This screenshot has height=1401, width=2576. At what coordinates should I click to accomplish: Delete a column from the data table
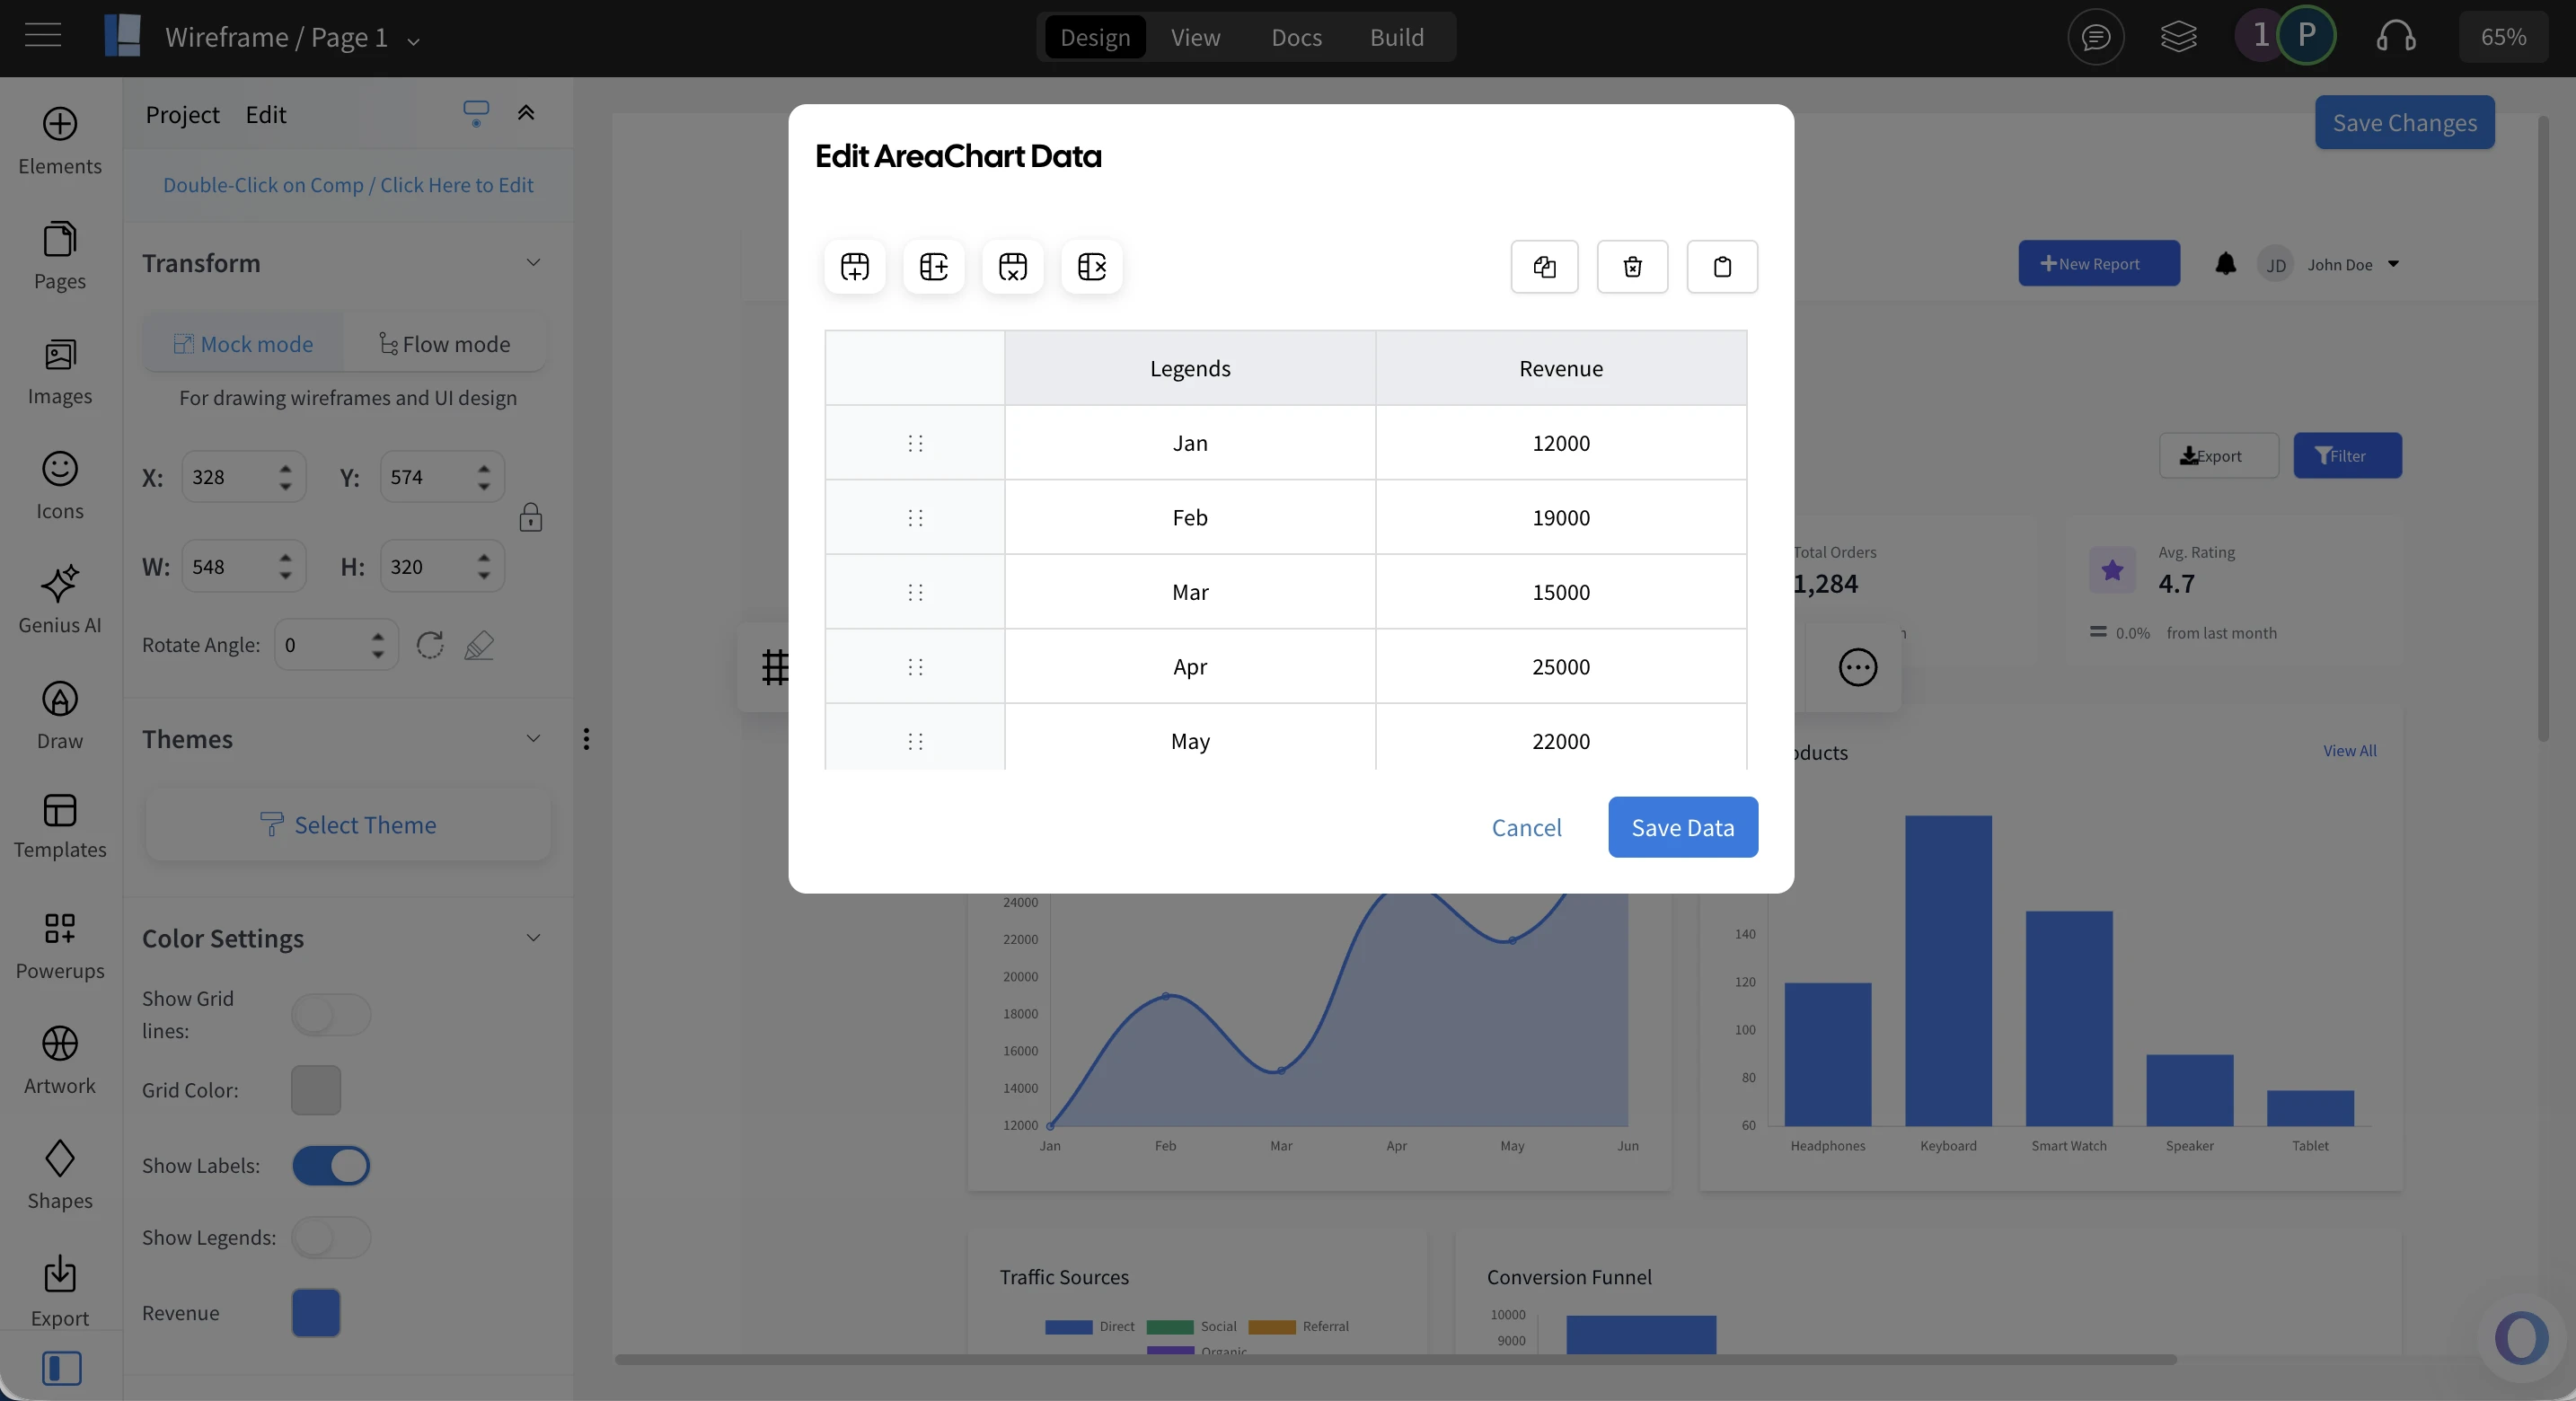[x=1092, y=266]
